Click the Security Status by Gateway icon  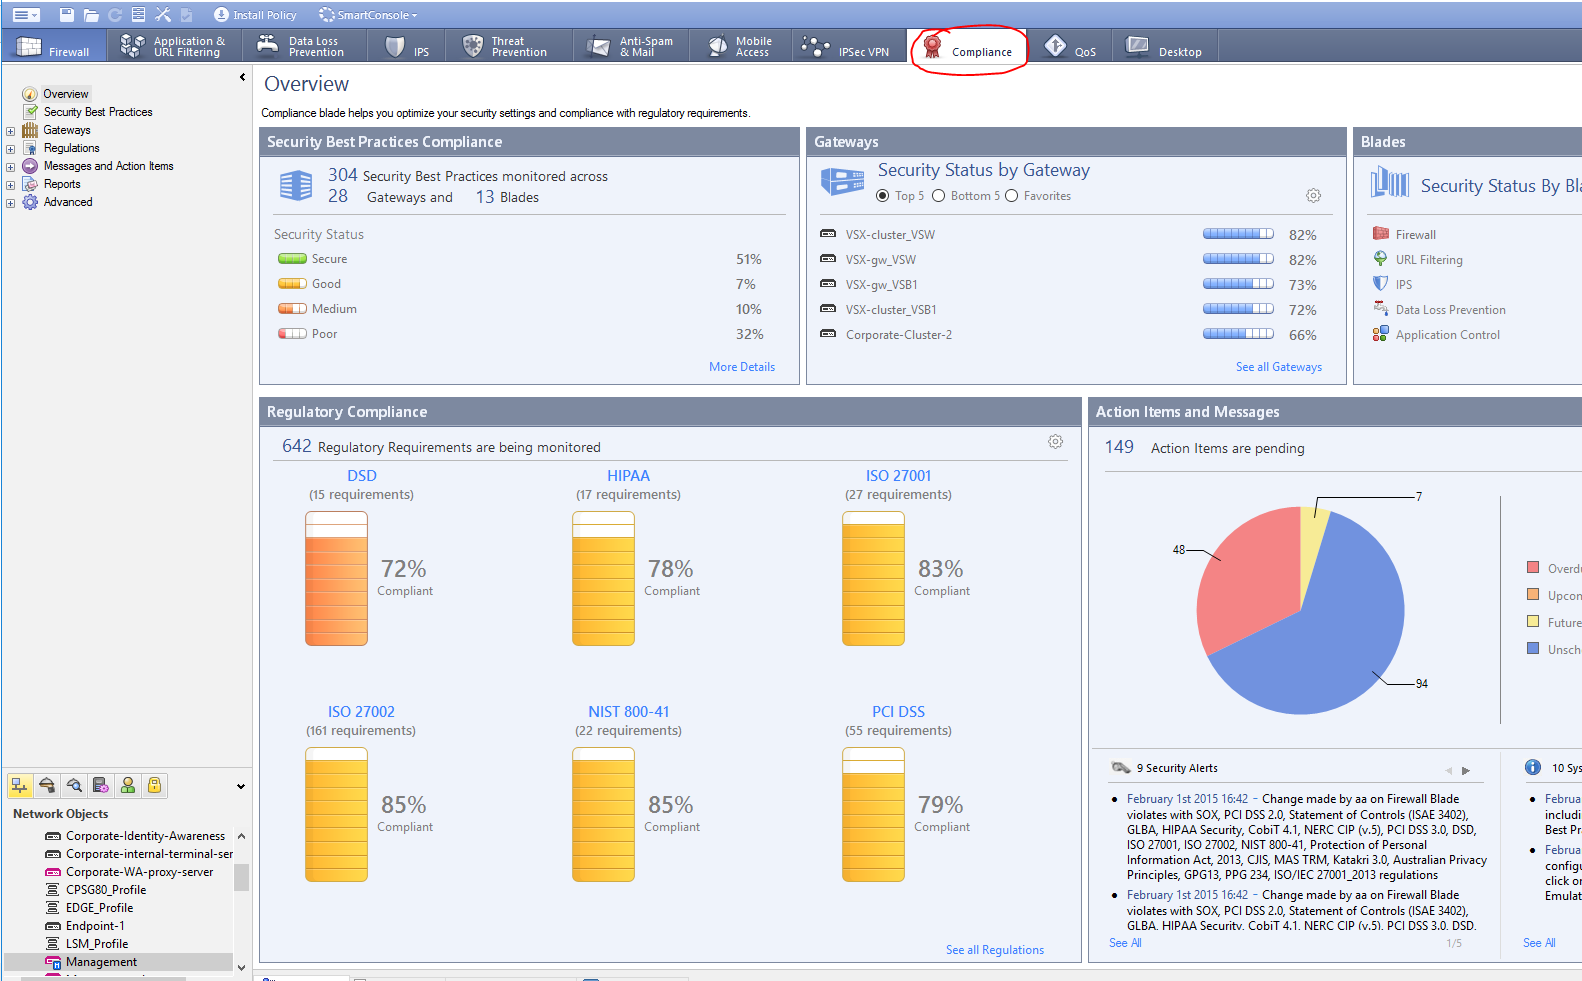(842, 181)
